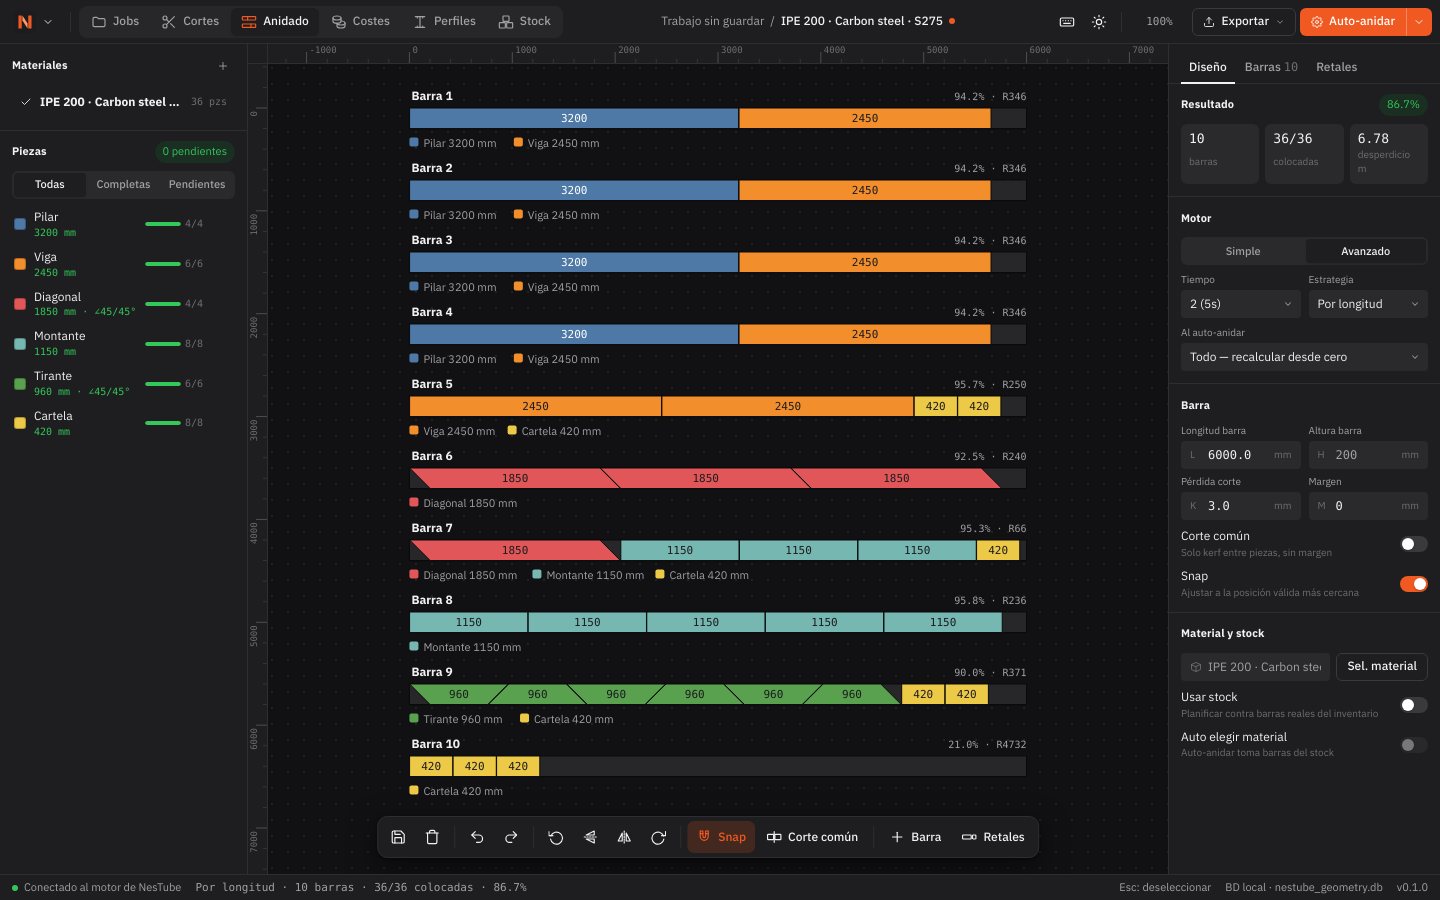Image resolution: width=1440 pixels, height=900 pixels.
Task: Switch to the Cortes tab
Action: [x=190, y=21]
